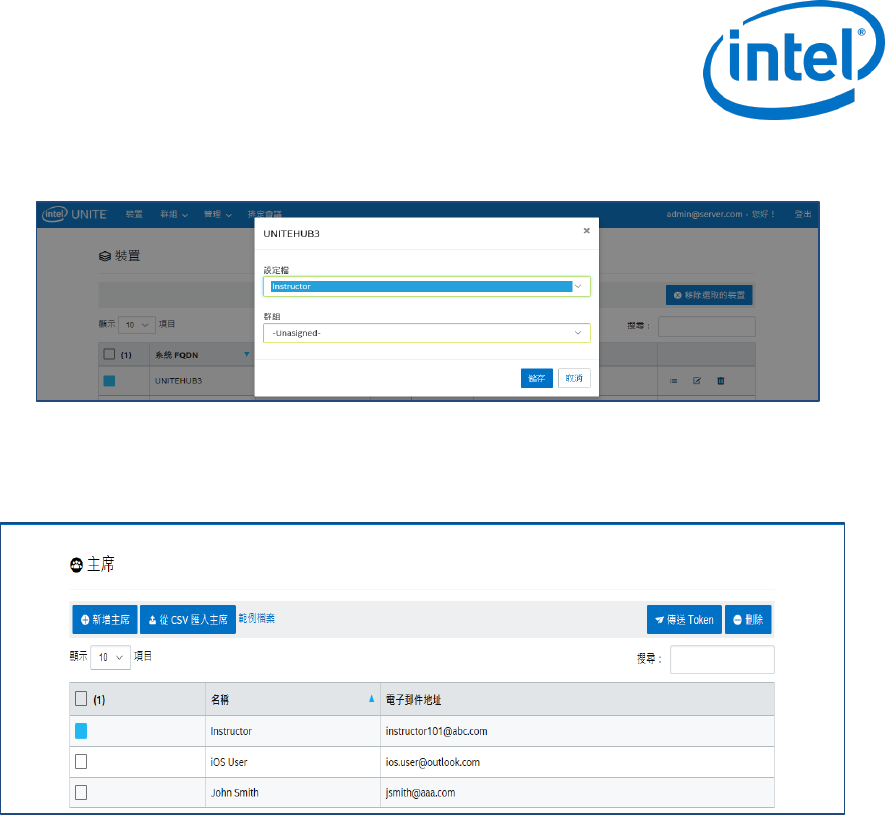Viewport: 885px width, 815px height.
Task: Click the 搜尋 field in 主席 panel
Action: point(722,660)
